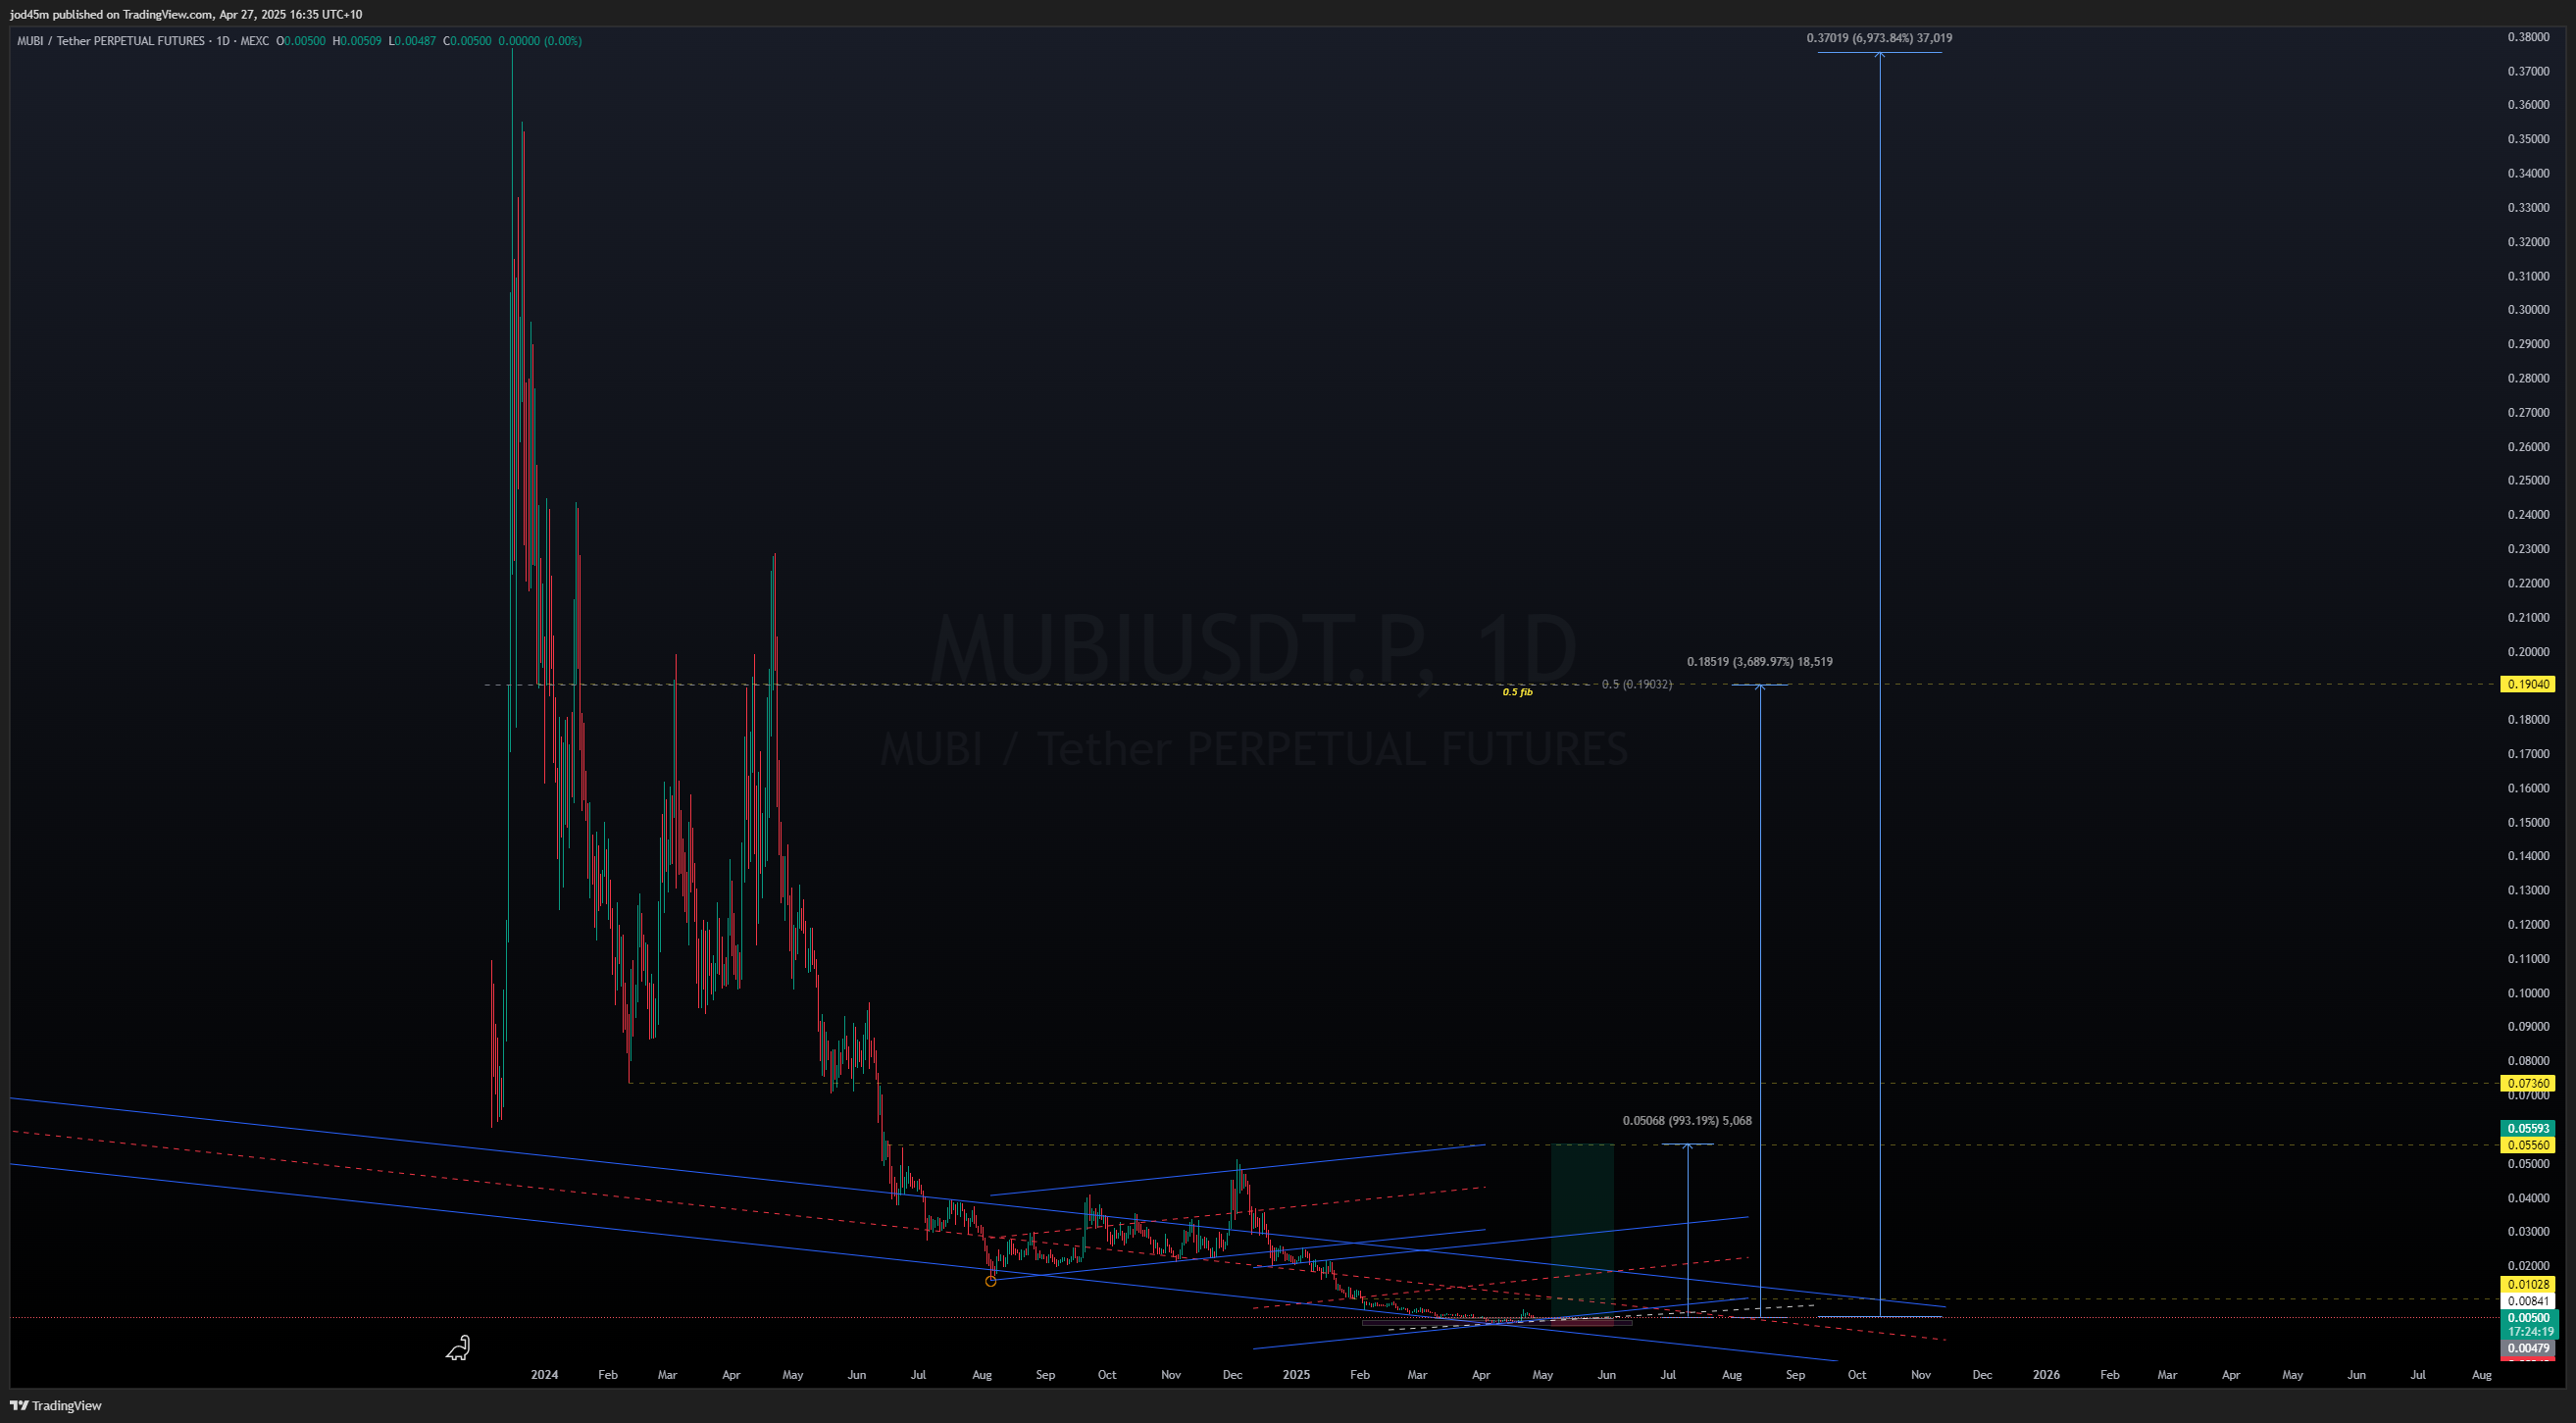Click the green 0.00500 current price label
Screen dimensions: 2576x1423
[x=2527, y=1318]
